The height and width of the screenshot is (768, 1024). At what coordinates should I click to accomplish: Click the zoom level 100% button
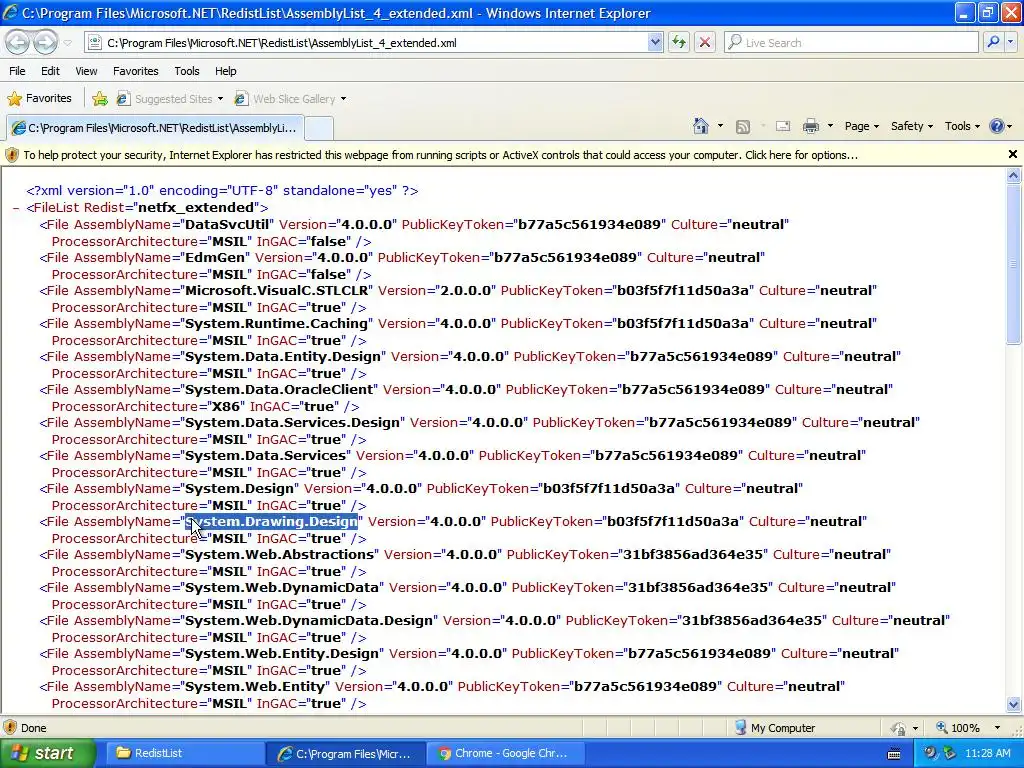pyautogui.click(x=958, y=728)
